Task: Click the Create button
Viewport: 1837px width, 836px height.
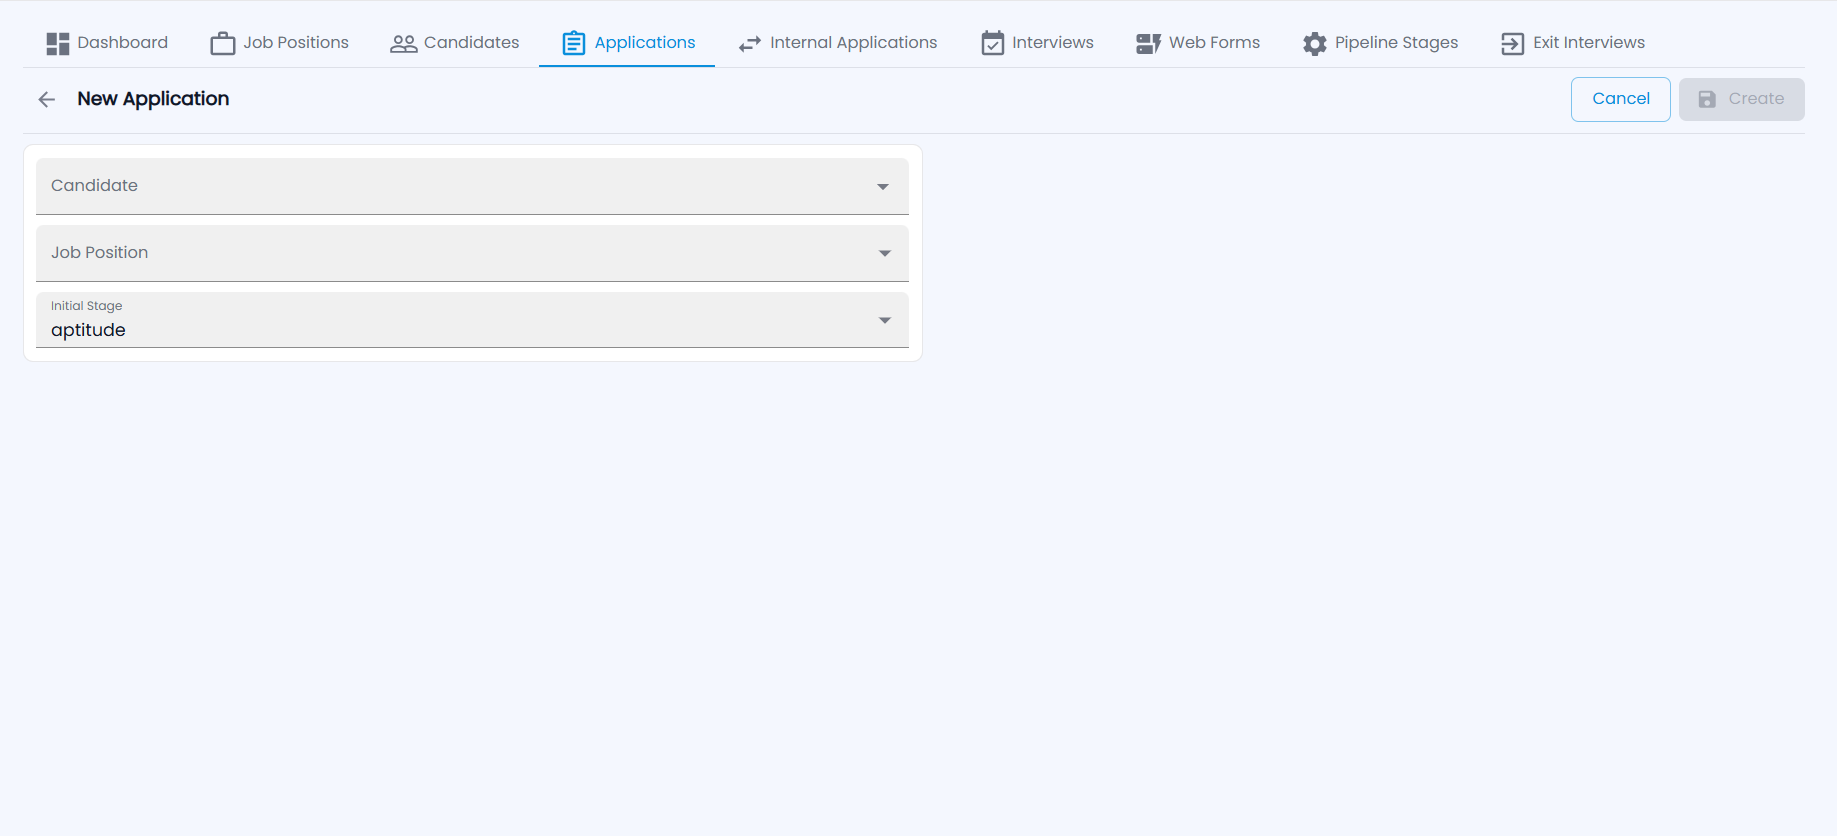Action: [x=1742, y=99]
